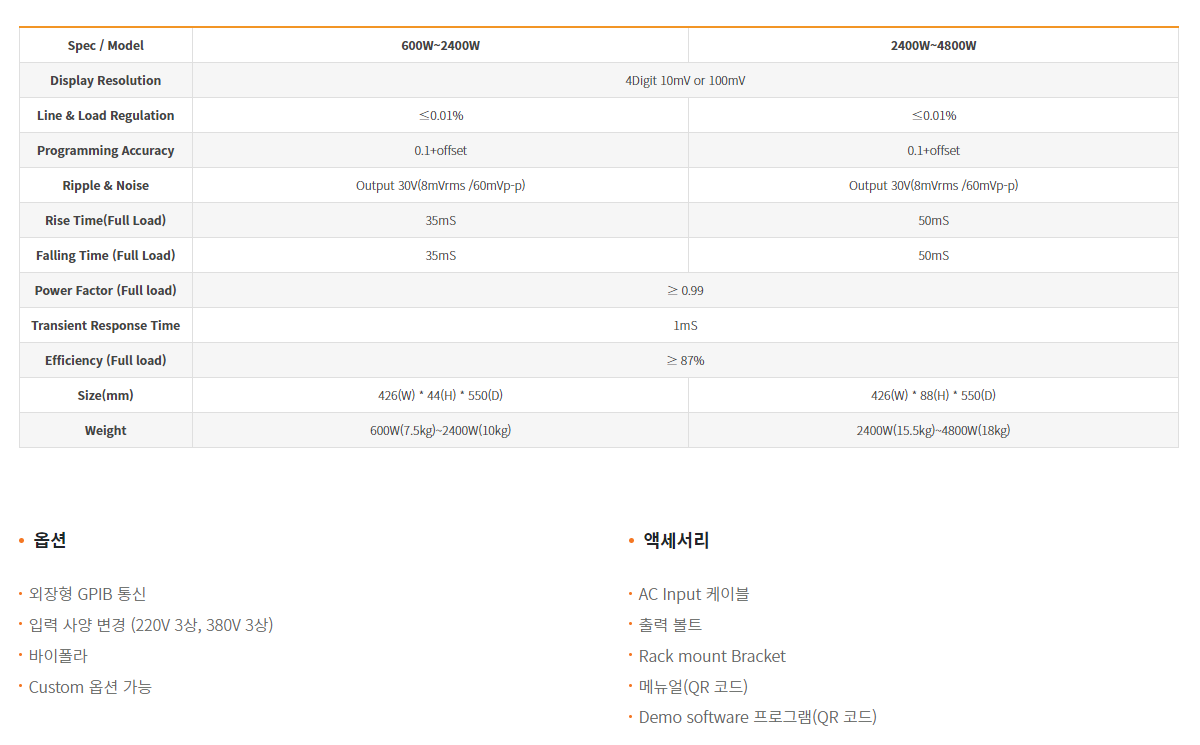1200x745 pixels.
Task: Click the 2400W(15.5kg)~4800W(18kg) weight cell
Action: coord(933,431)
